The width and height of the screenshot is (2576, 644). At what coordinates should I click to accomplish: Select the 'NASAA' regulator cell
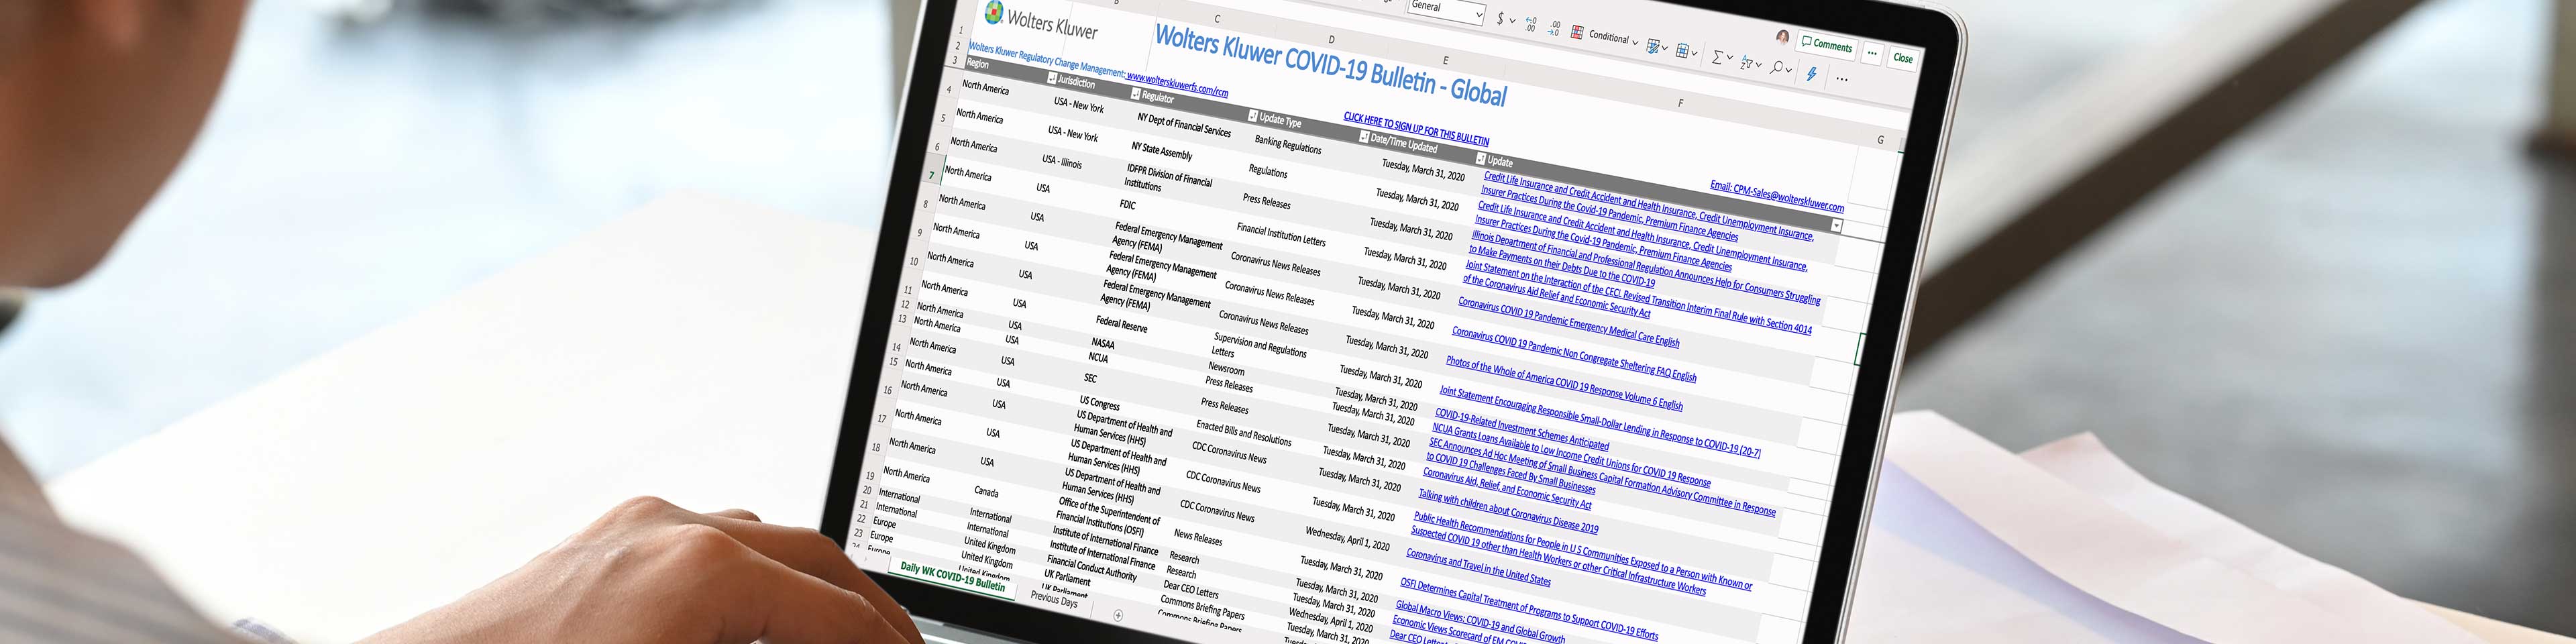tap(1103, 343)
